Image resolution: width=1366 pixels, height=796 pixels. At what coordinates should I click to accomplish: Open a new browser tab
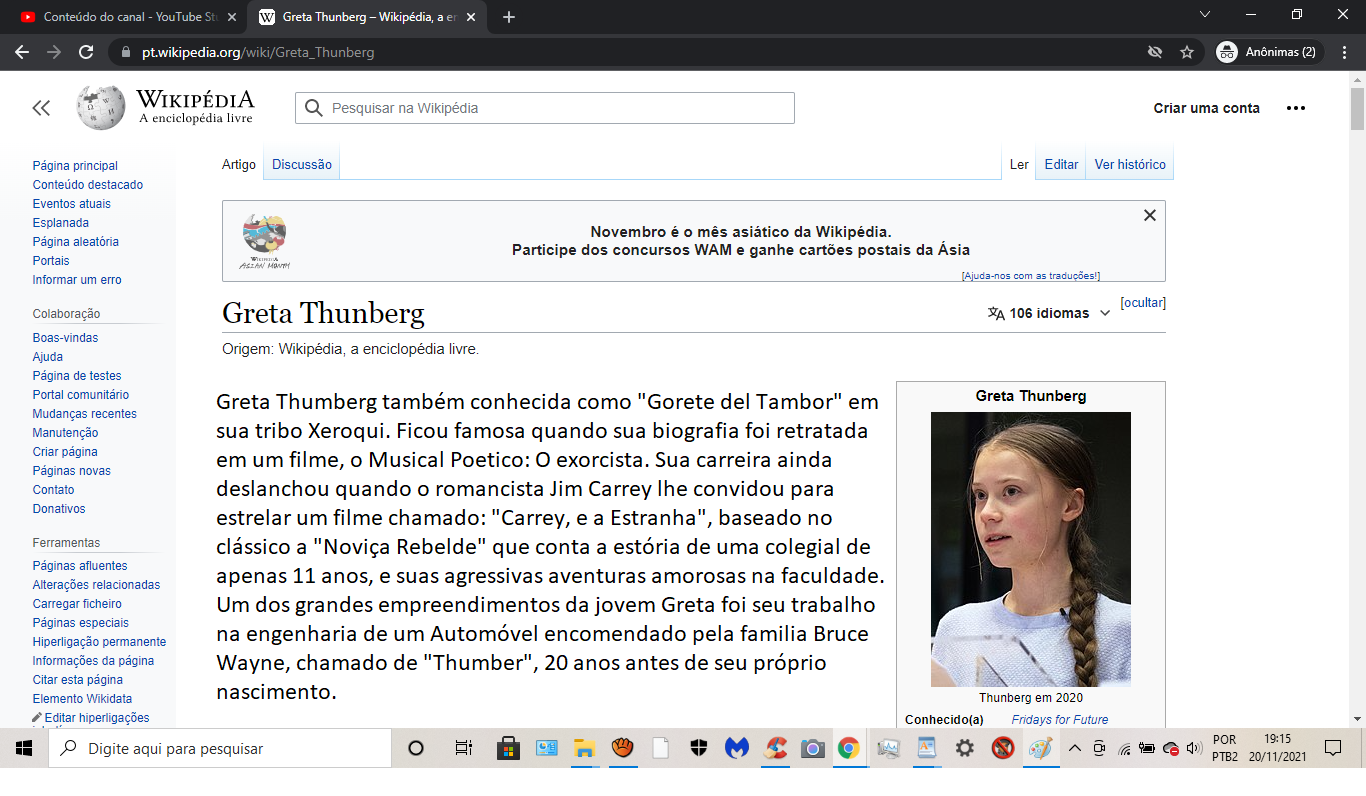pos(509,17)
